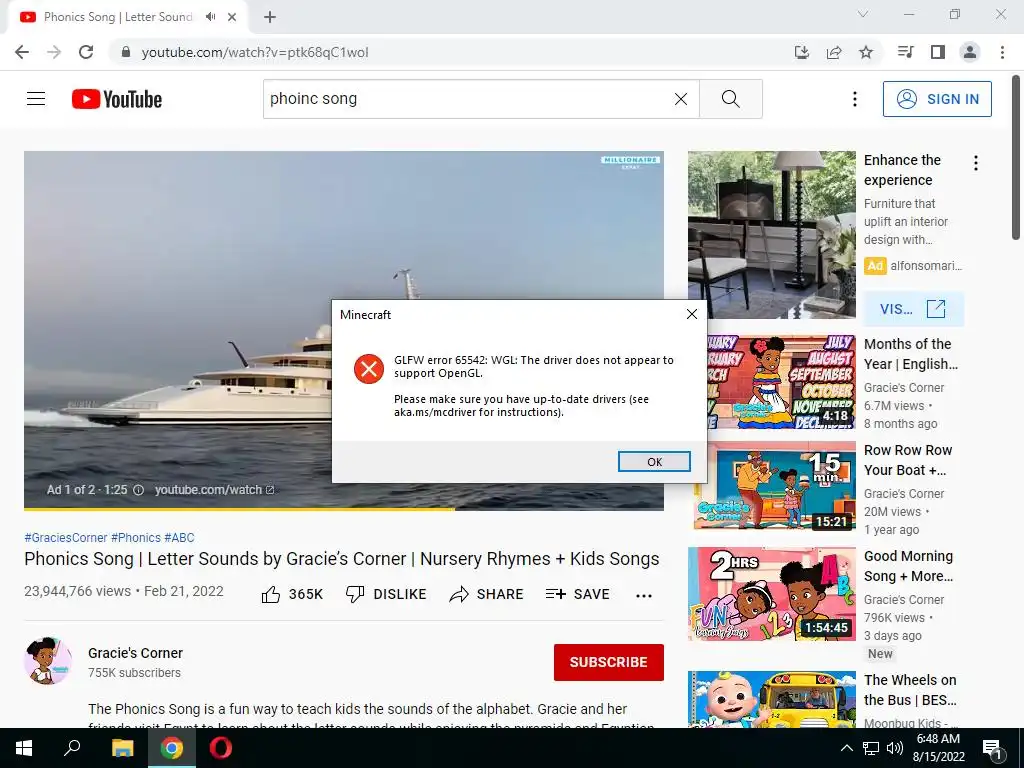This screenshot has height=768, width=1024.
Task: Go back to the previous browser page
Action: tap(22, 52)
